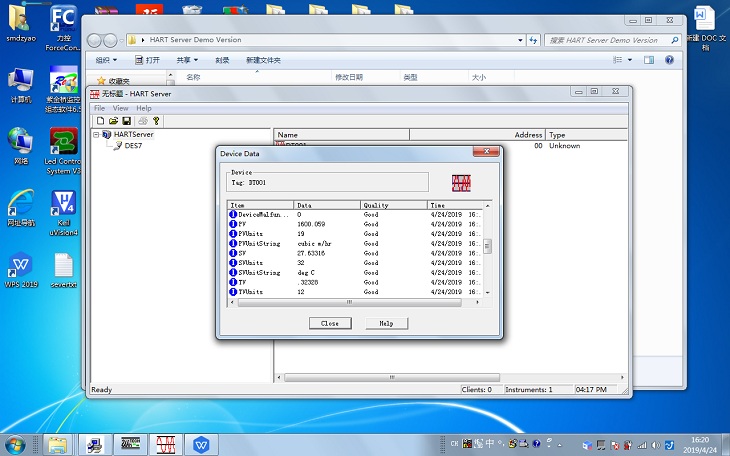Image resolution: width=730 pixels, height=456 pixels.
Task: Click the Save toolbar icon
Action: coord(127,121)
